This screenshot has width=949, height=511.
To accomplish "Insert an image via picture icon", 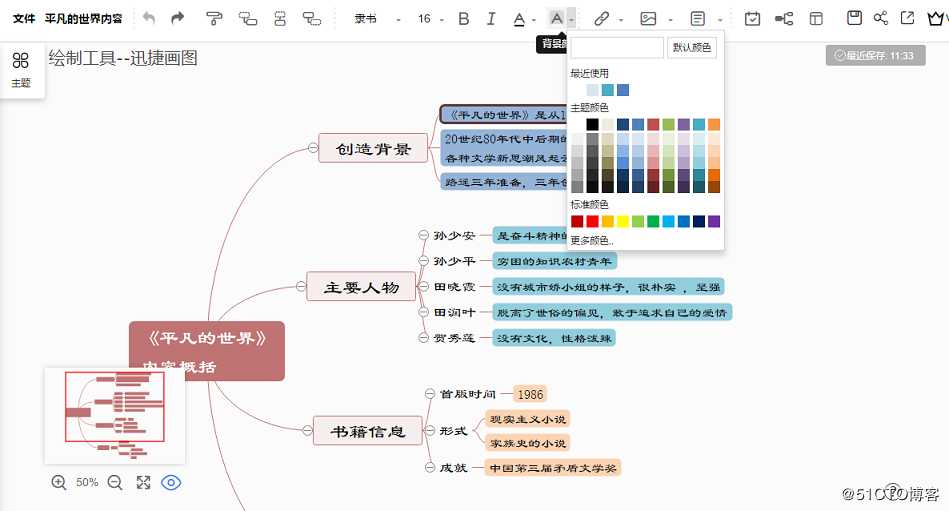I will click(x=648, y=19).
